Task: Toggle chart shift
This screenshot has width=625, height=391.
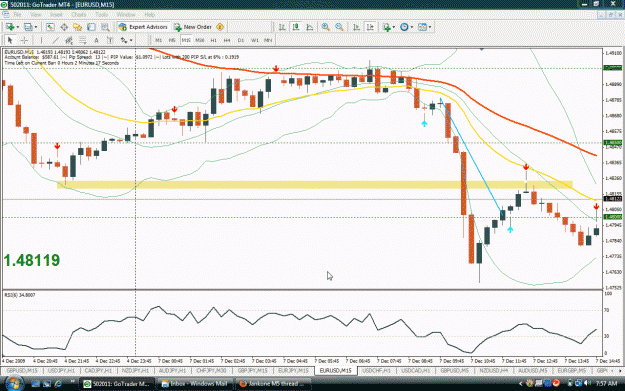Action: tap(370, 27)
